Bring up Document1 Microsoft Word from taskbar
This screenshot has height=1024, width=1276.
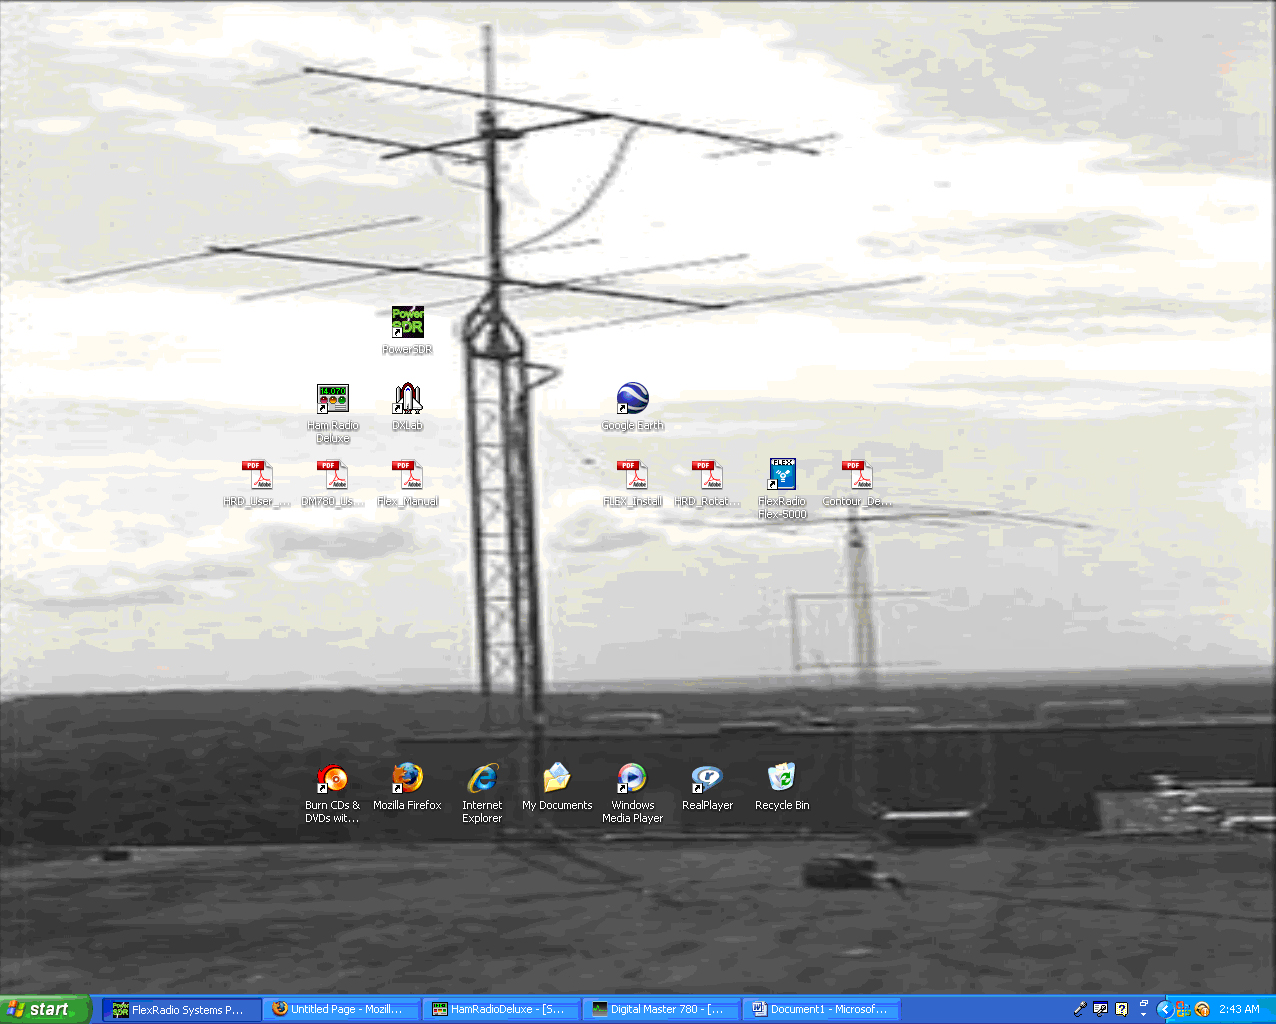pyautogui.click(x=821, y=1010)
